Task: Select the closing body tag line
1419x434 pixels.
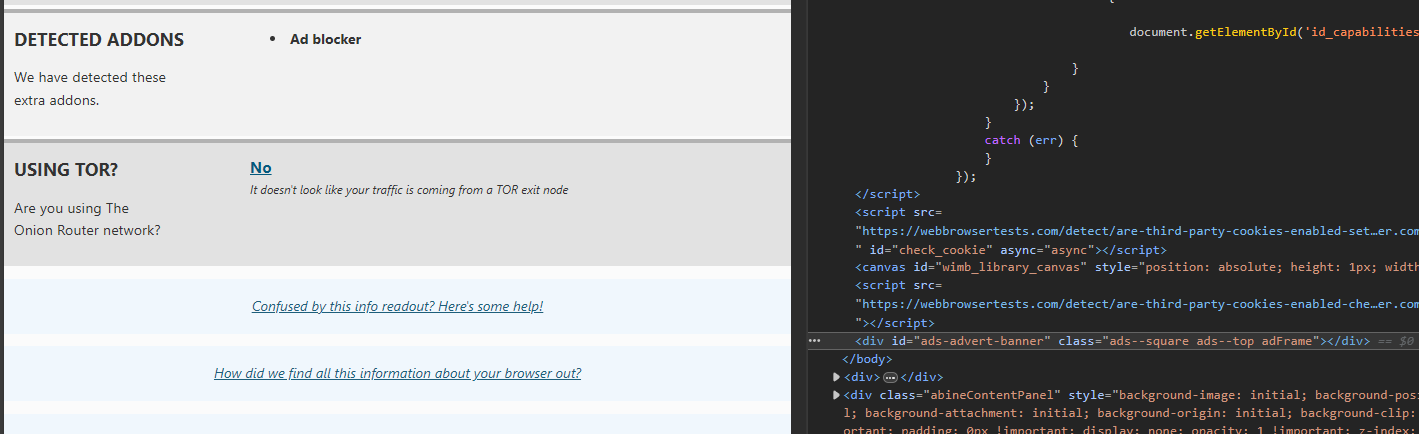Action: coord(868,359)
